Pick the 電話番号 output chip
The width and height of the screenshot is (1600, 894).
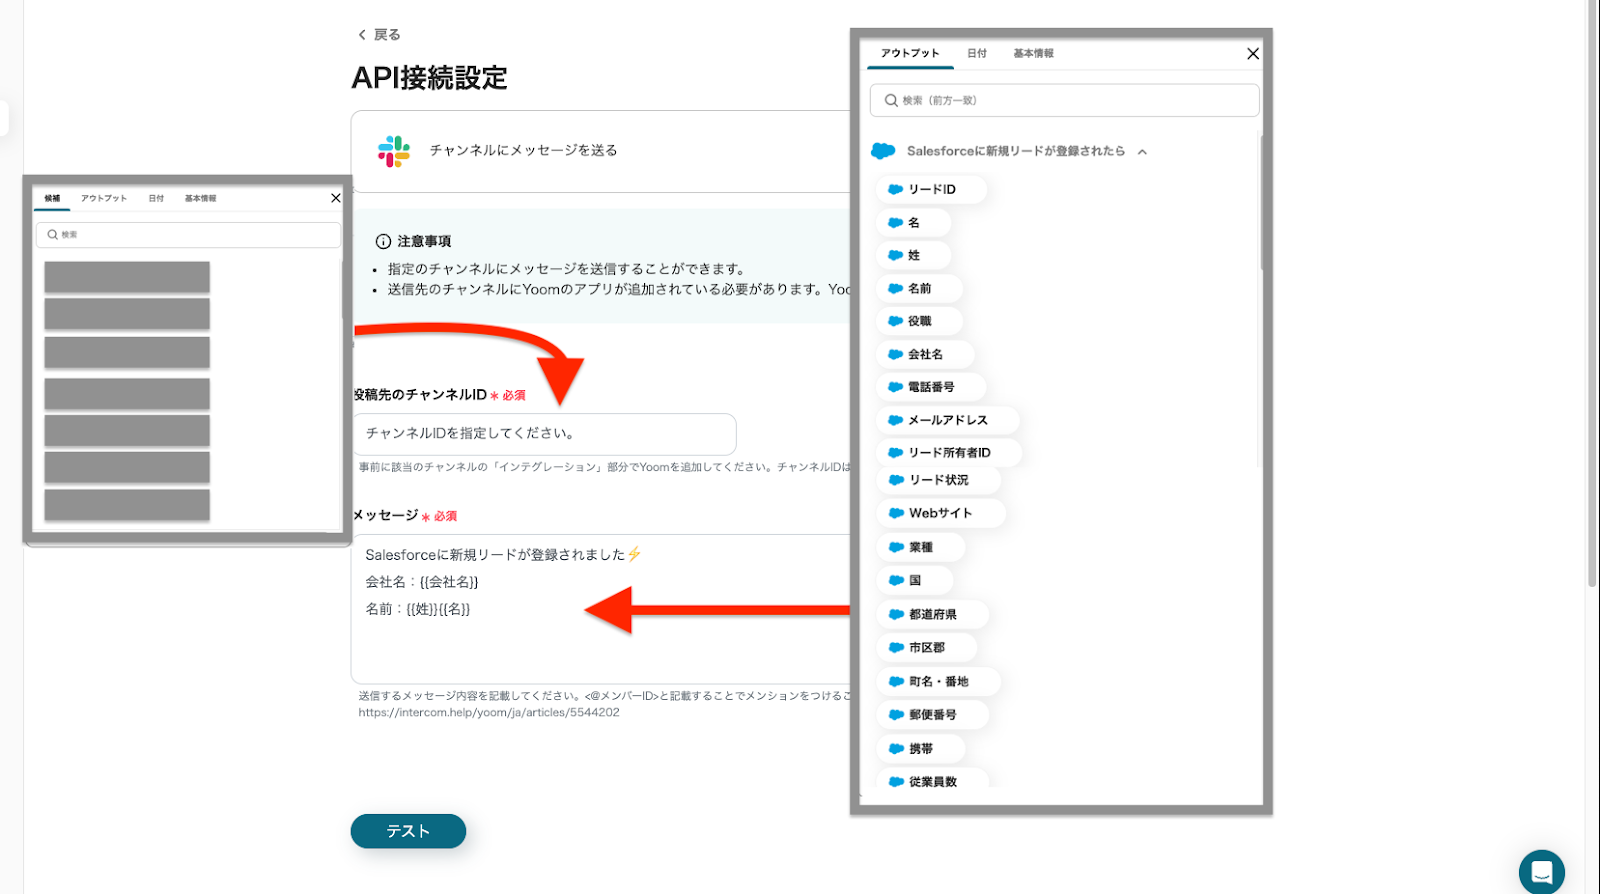931,387
